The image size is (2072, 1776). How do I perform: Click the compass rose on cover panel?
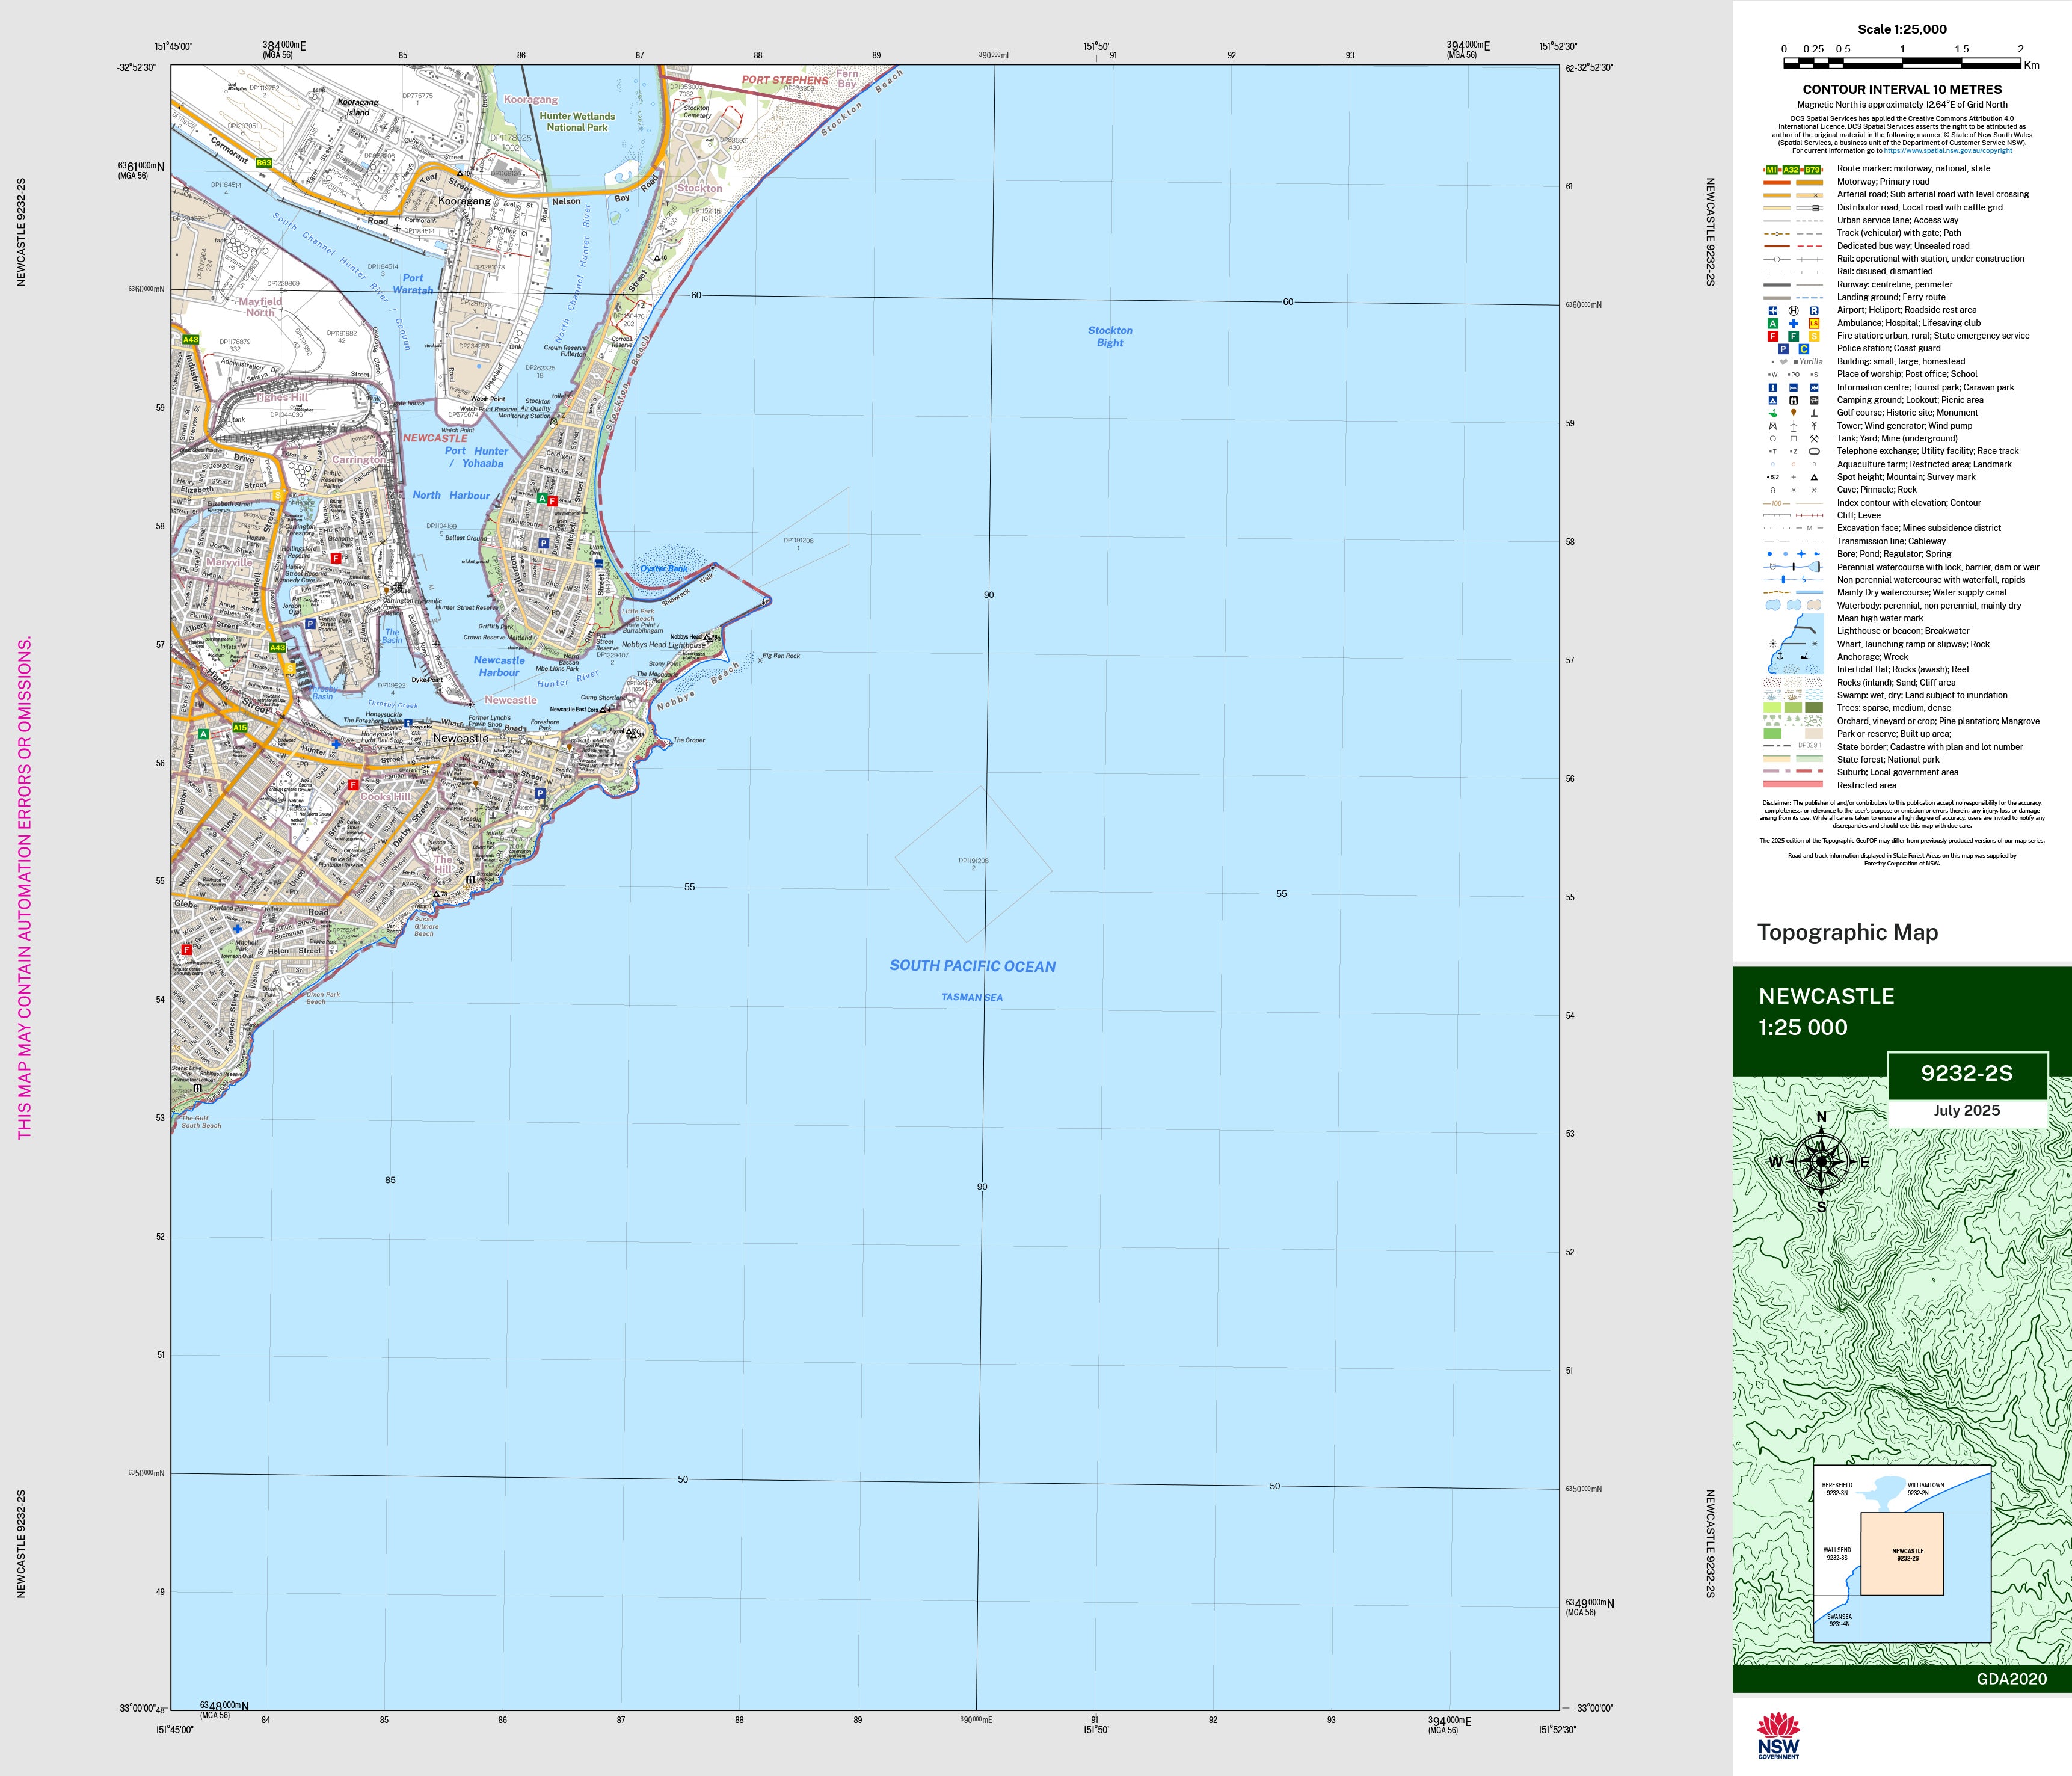point(1822,1162)
